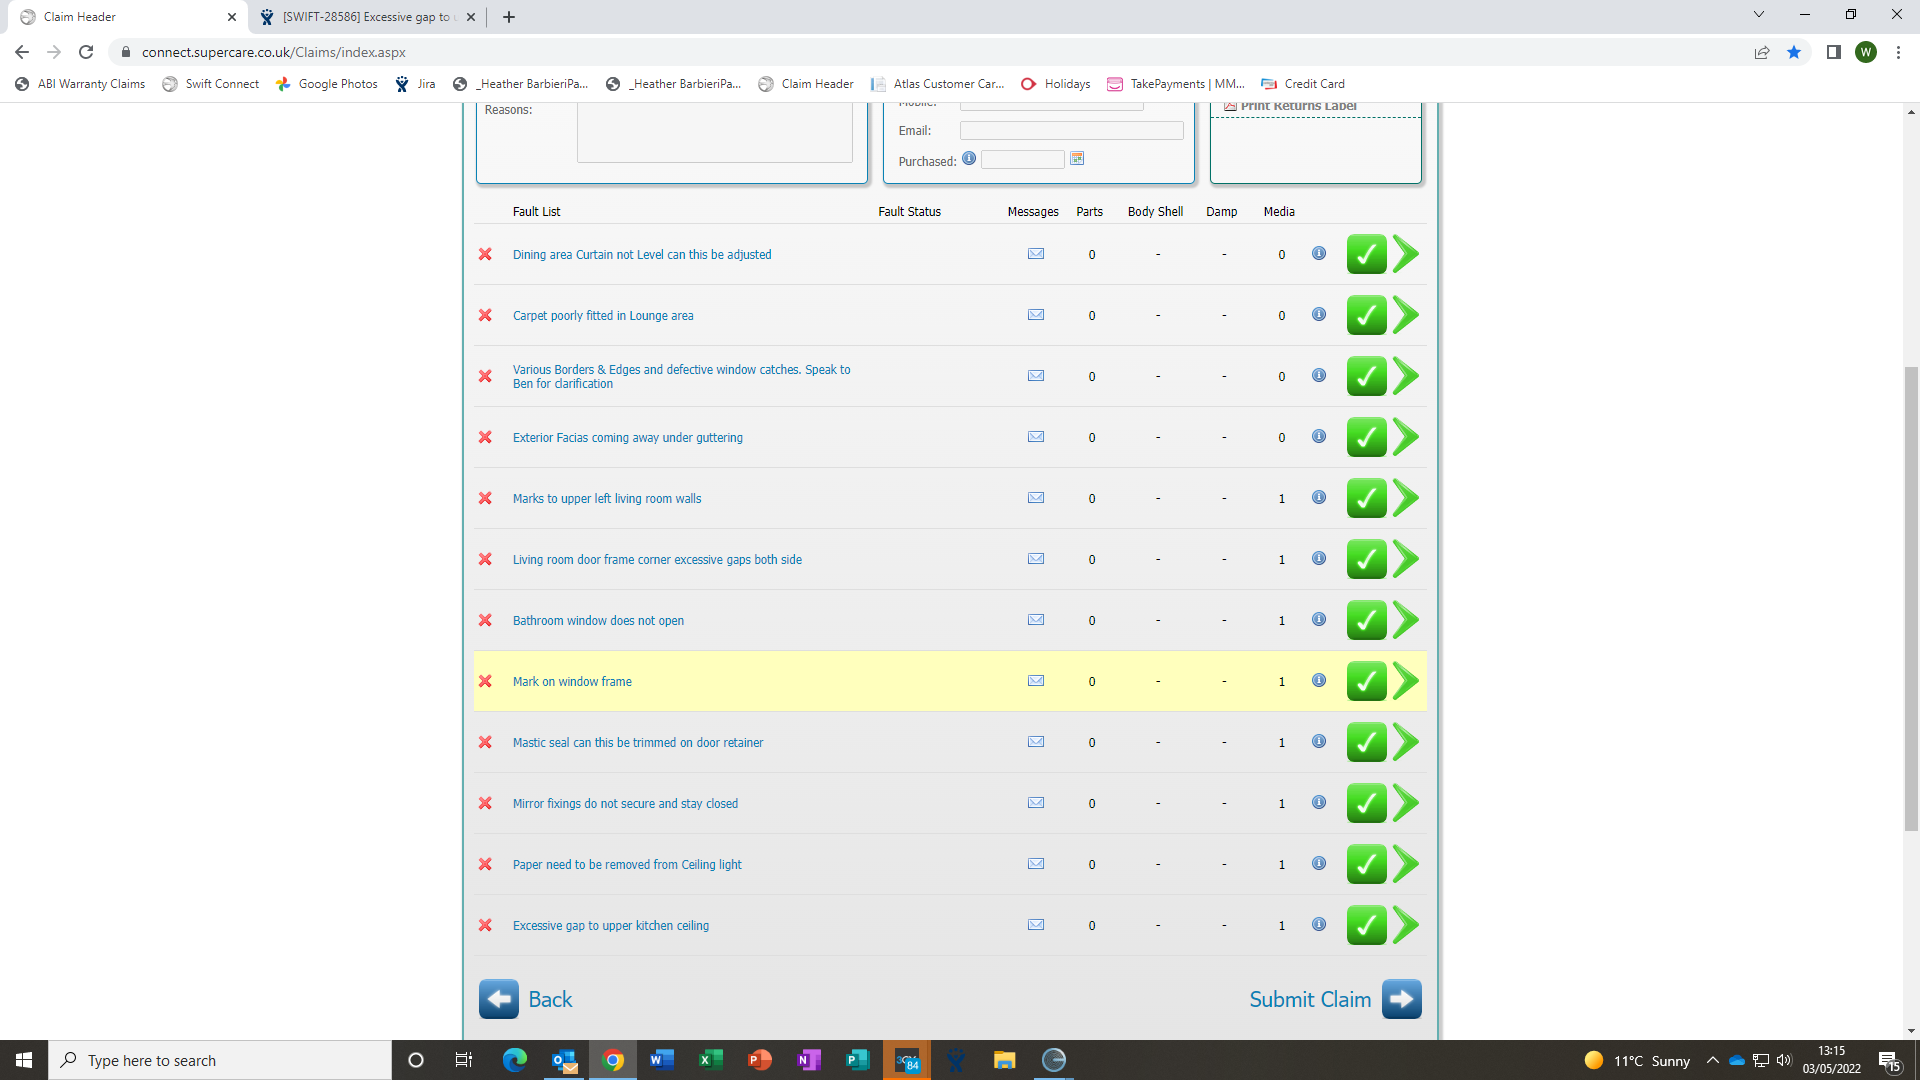Click green checkmark on 'Dining area Curtain' row

click(x=1366, y=254)
